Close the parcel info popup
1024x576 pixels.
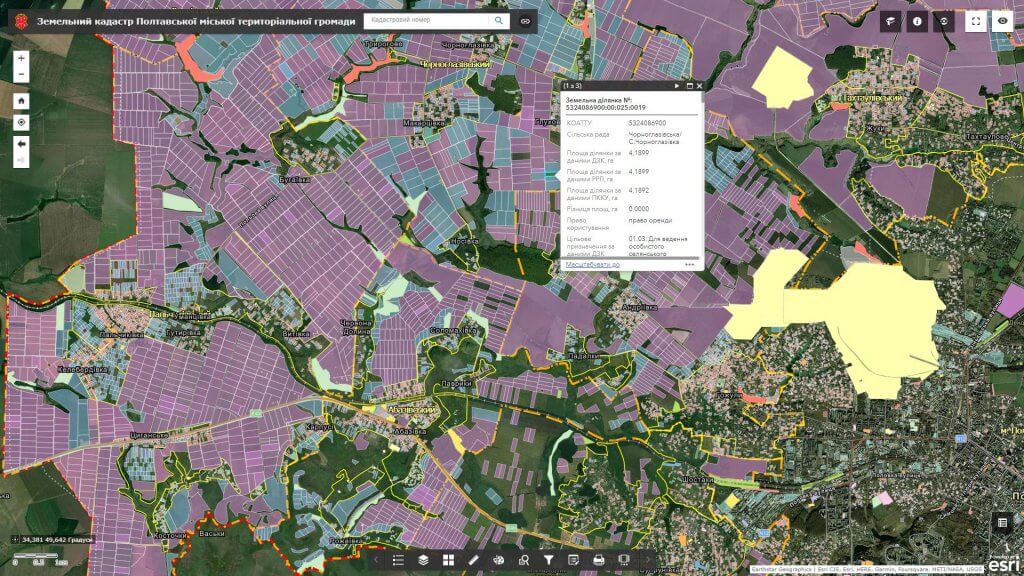699,86
